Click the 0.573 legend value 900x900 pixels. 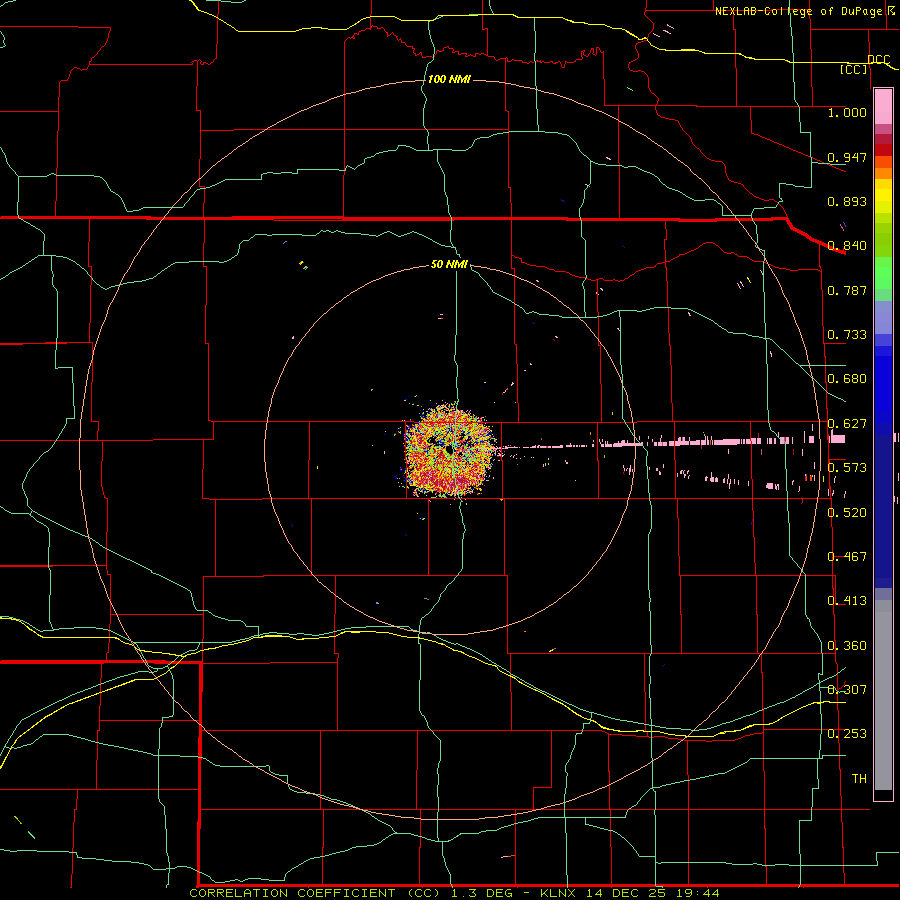pyautogui.click(x=847, y=468)
